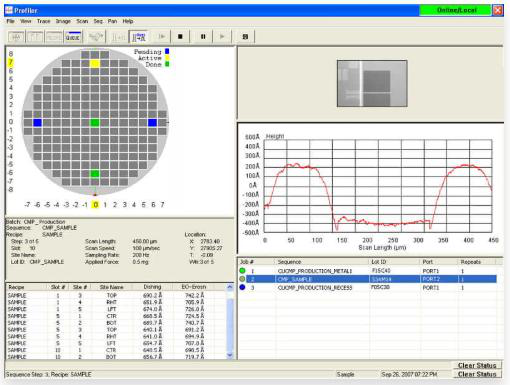Viewport: 510px width, 385px height.
Task: Open the View menu
Action: pyautogui.click(x=26, y=21)
